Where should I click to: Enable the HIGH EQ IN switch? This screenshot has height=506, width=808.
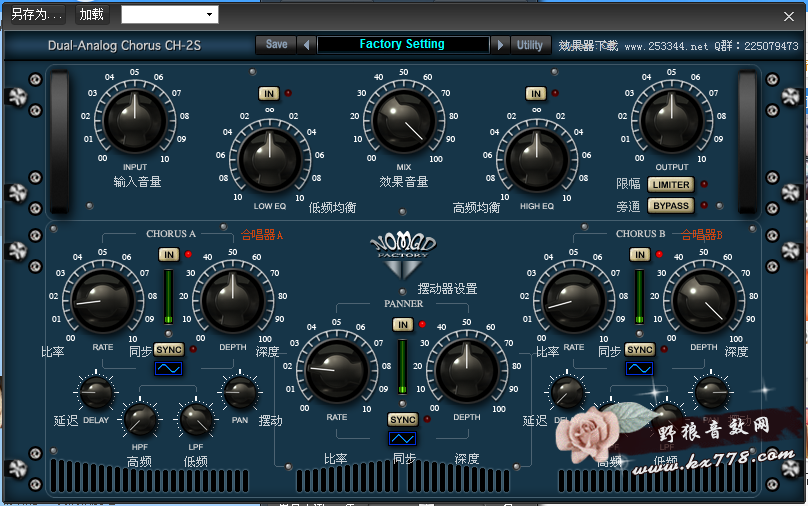click(536, 94)
